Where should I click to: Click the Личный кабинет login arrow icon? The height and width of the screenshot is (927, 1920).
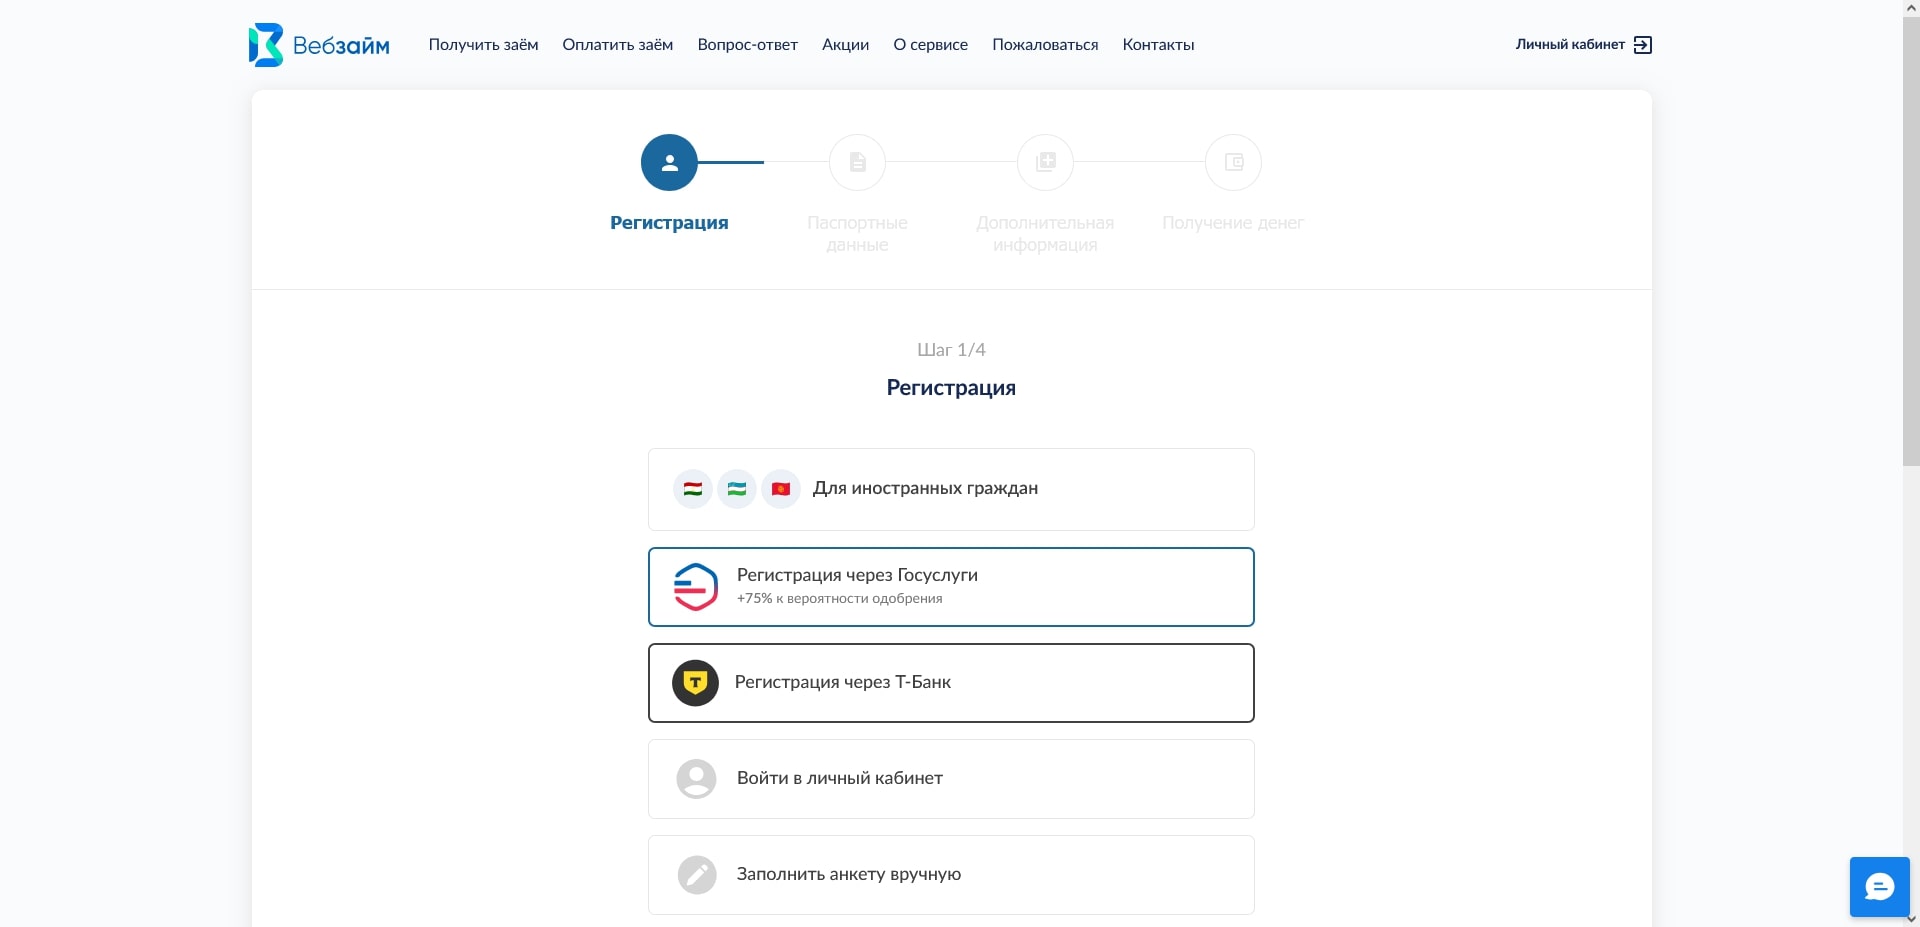tap(1642, 45)
